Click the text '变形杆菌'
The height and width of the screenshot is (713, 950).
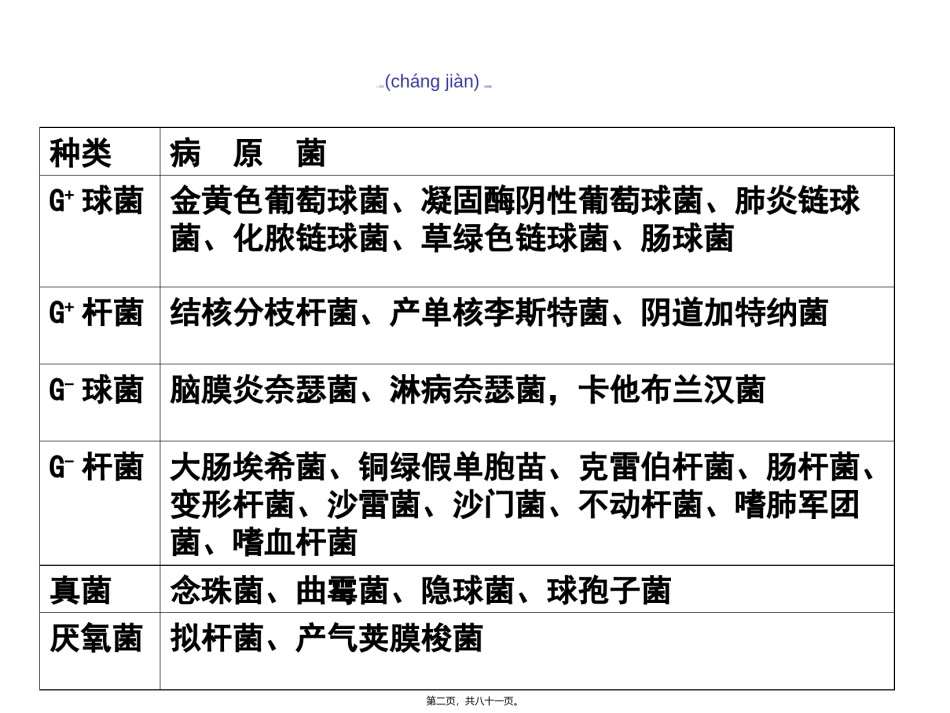click(x=232, y=505)
